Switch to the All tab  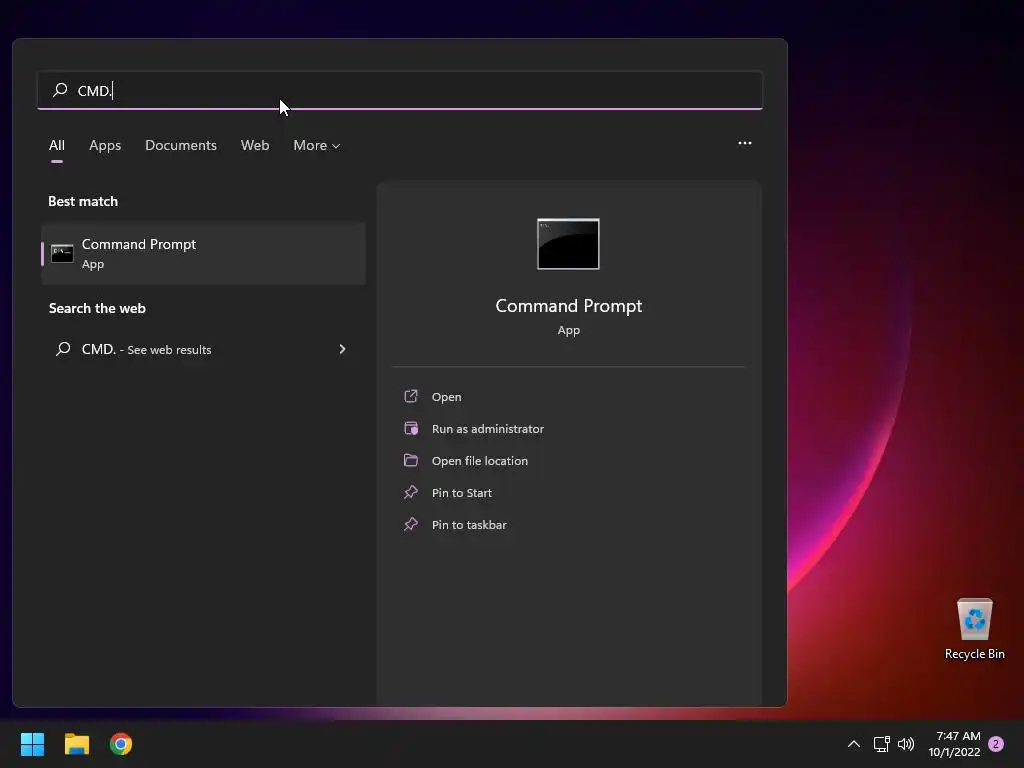tap(57, 145)
